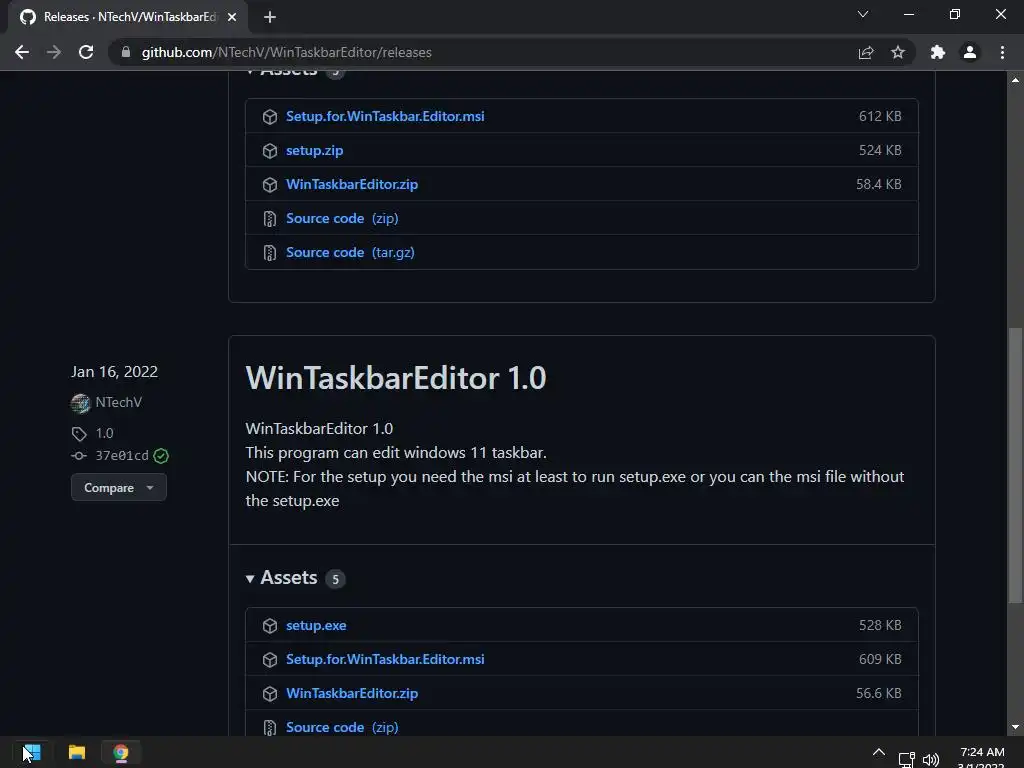
Task: Open a new browser tab
Action: point(270,17)
